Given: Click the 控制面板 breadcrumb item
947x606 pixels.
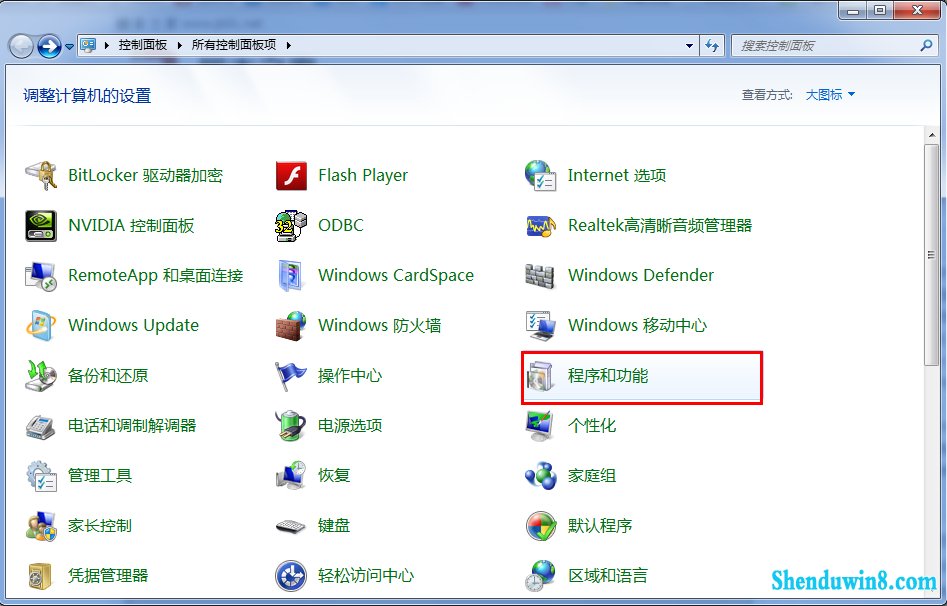Looking at the screenshot, I should click(x=143, y=45).
